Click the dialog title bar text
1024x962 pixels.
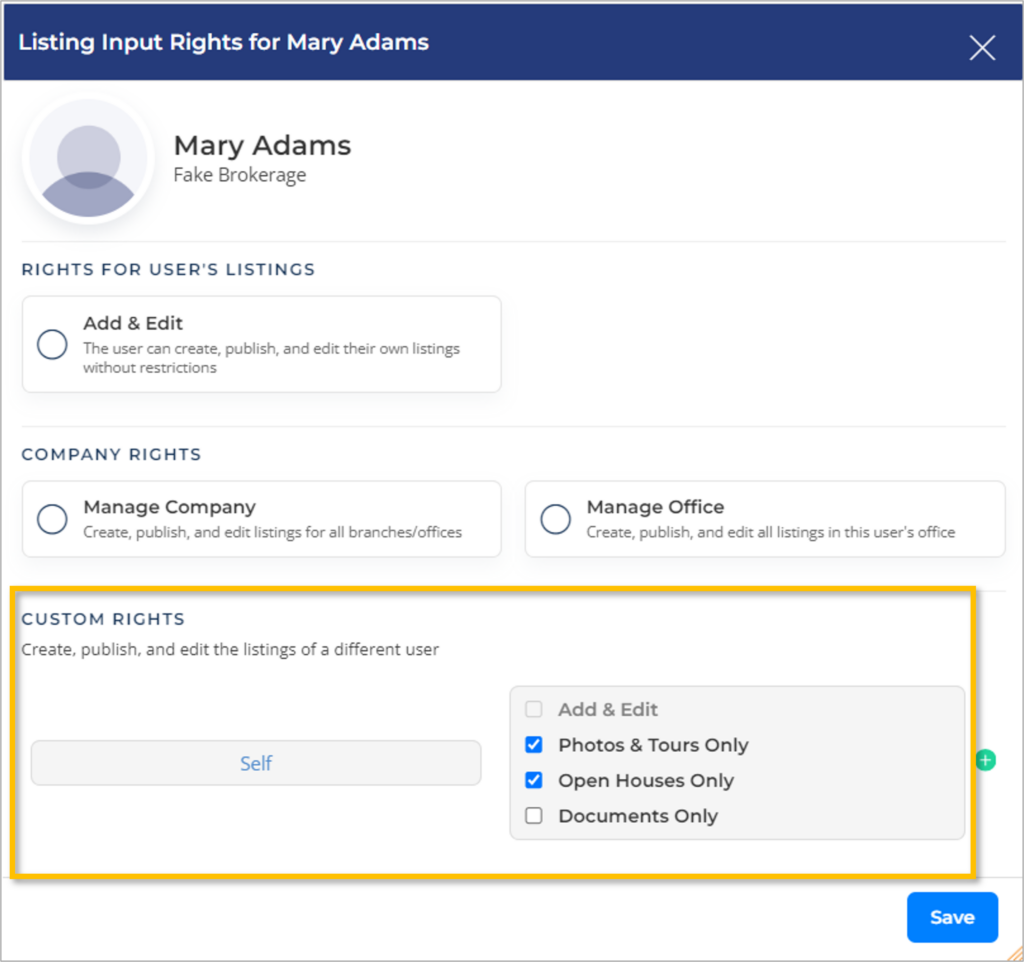(223, 42)
